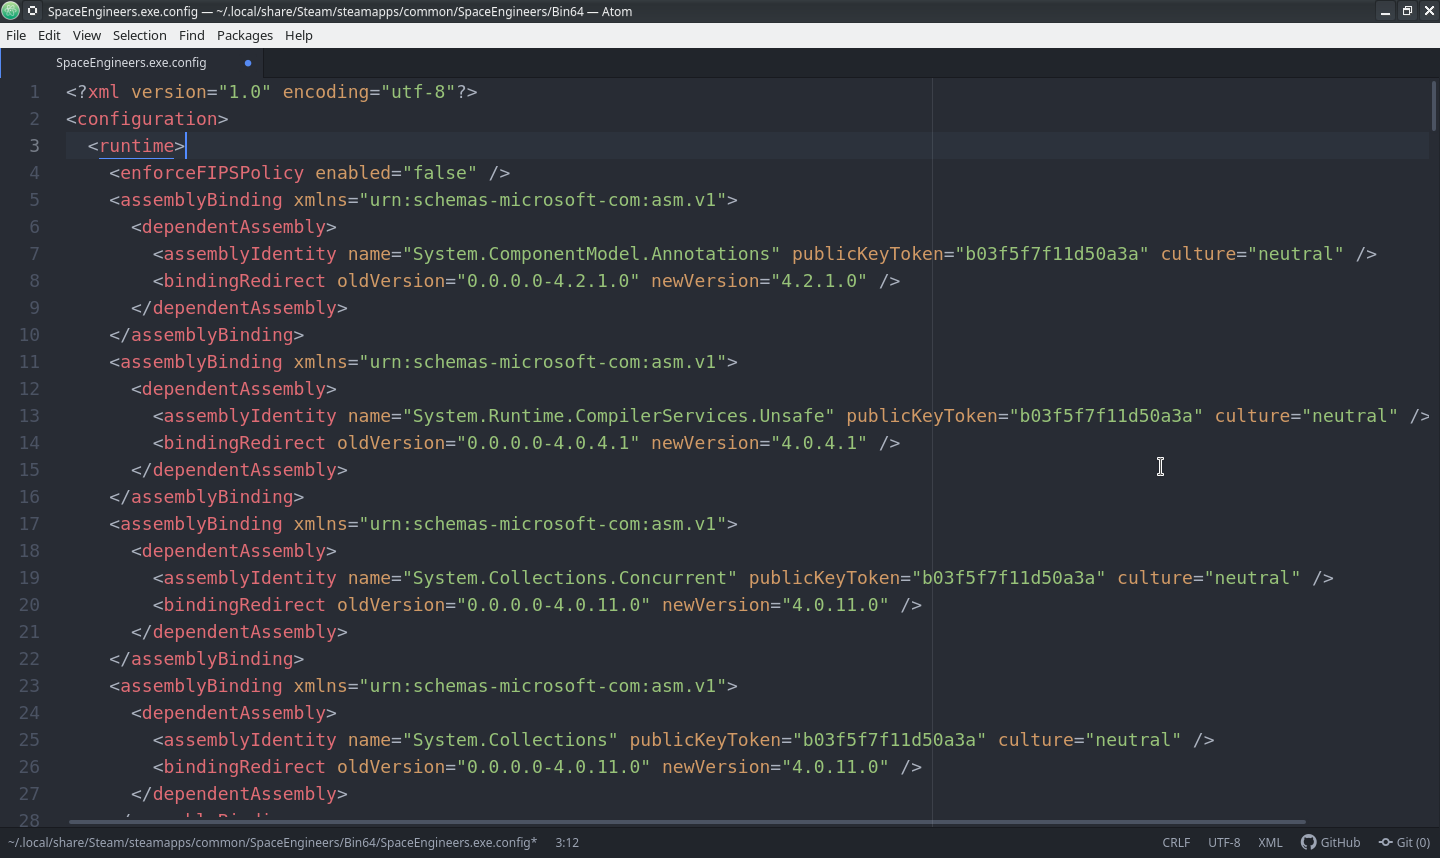This screenshot has height=858, width=1440.
Task: Click the "false" attribute value on line 4
Action: (x=440, y=172)
